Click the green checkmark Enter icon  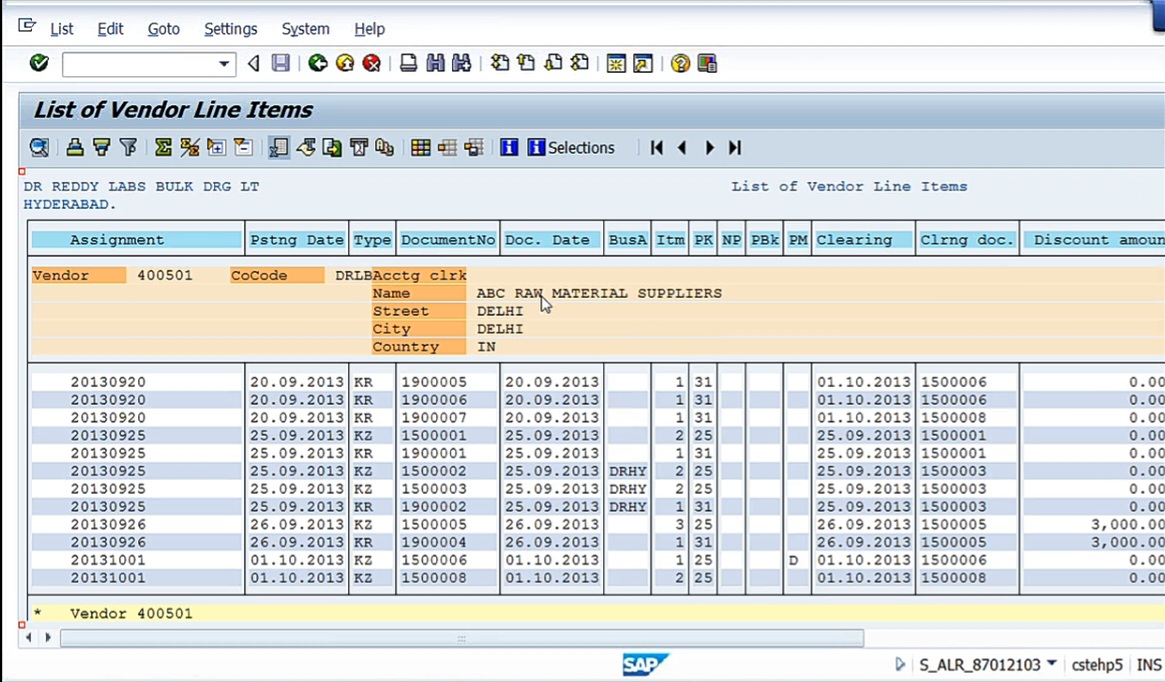39,63
